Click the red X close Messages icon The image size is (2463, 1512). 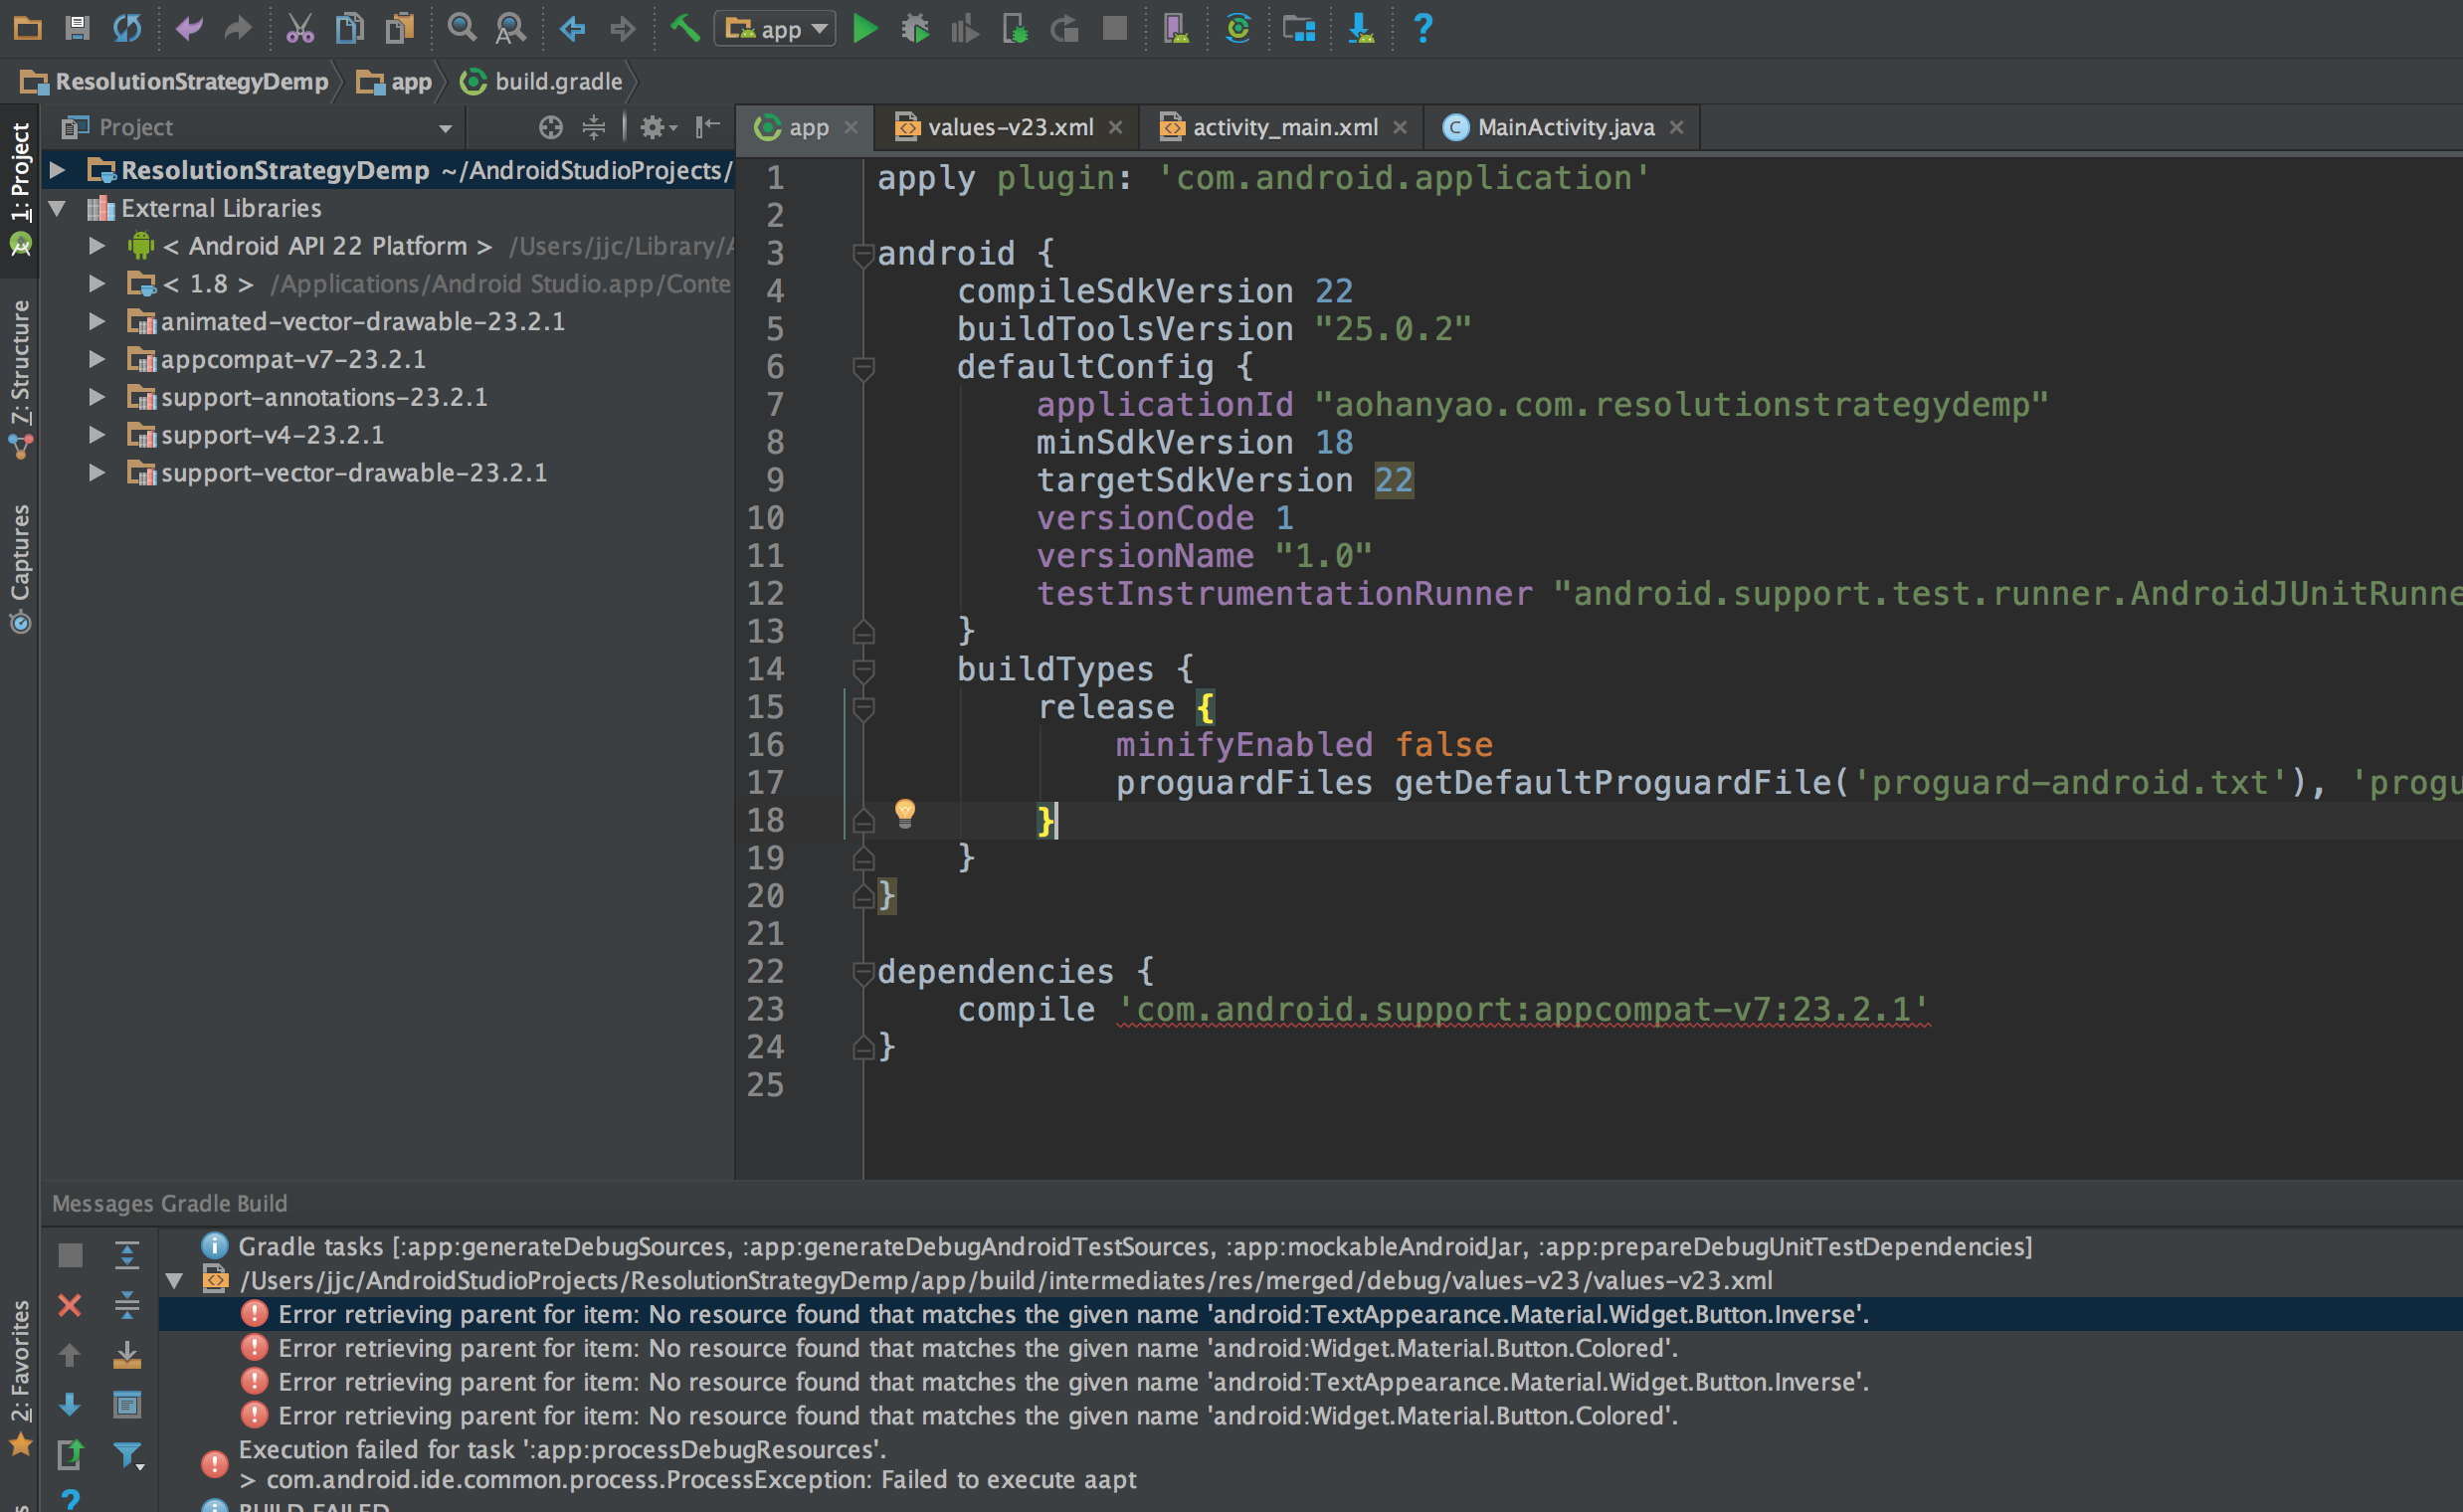point(70,1305)
